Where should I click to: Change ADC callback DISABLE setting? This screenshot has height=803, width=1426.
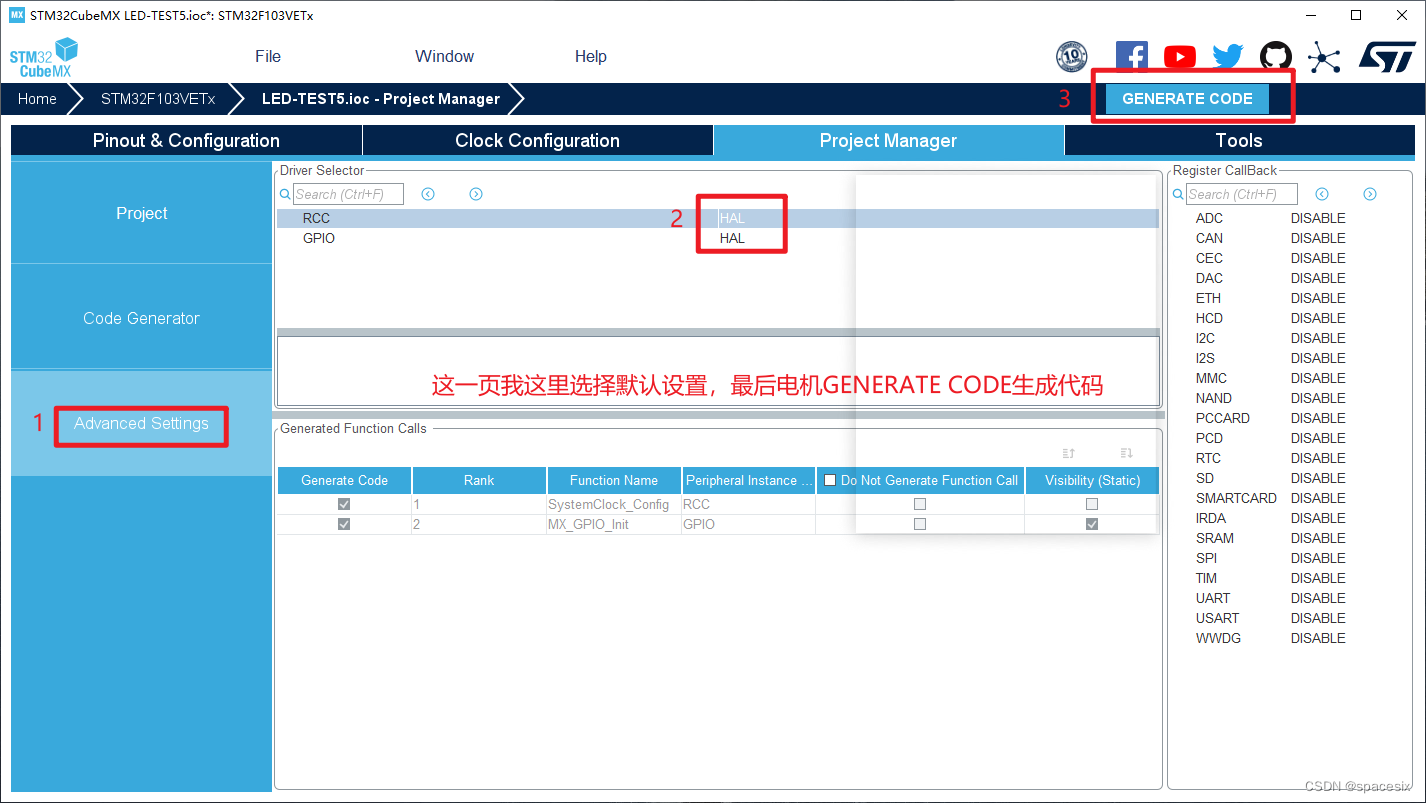pyautogui.click(x=1317, y=218)
